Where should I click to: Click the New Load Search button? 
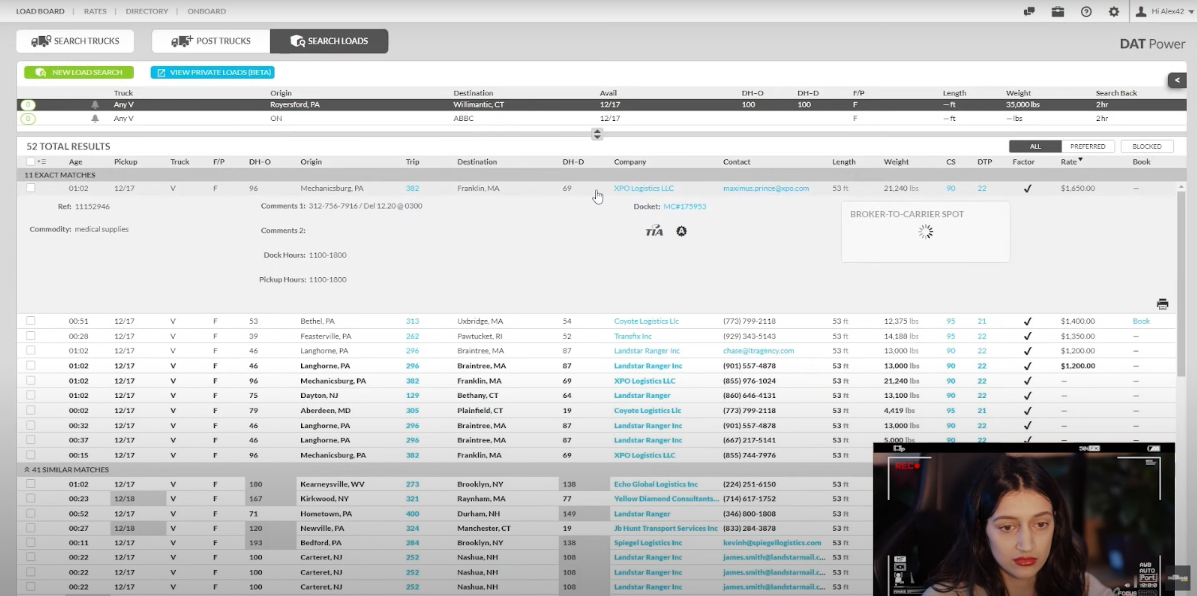click(x=79, y=73)
